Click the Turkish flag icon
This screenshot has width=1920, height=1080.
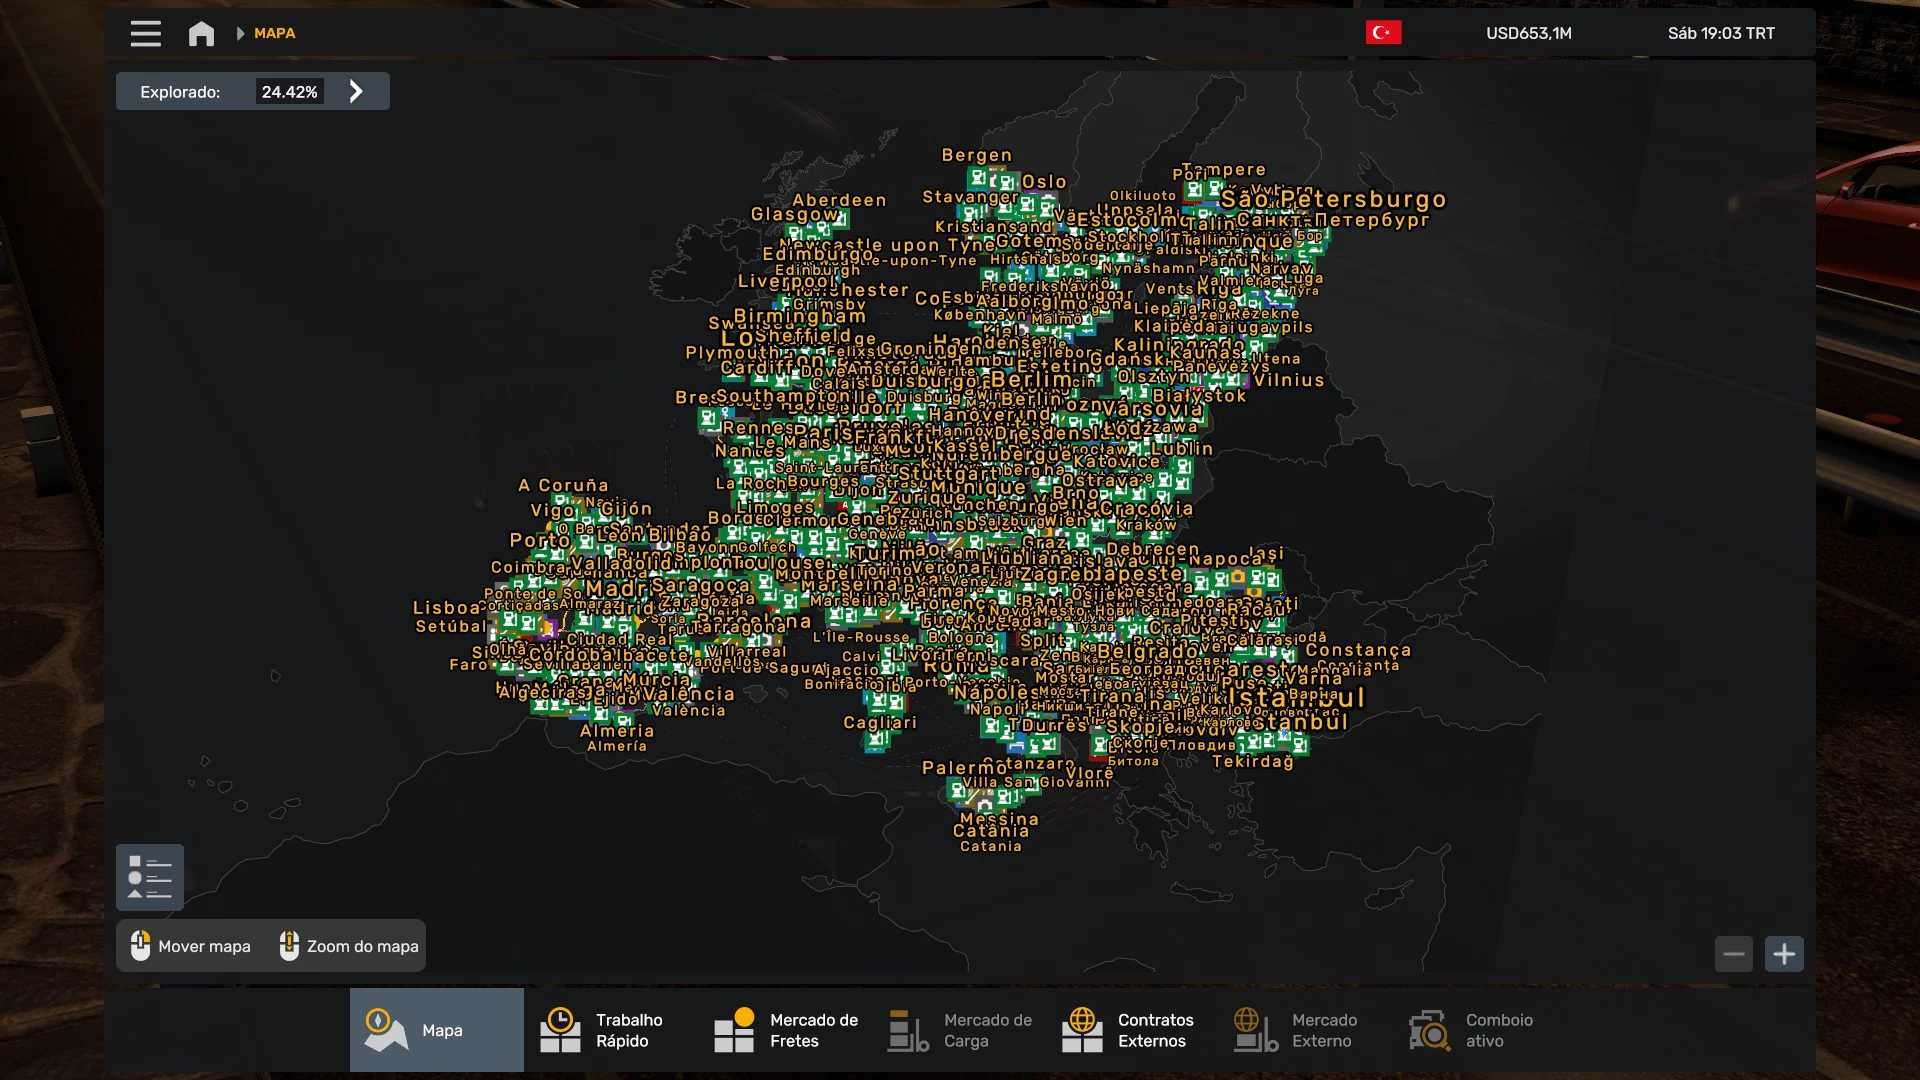click(x=1383, y=33)
